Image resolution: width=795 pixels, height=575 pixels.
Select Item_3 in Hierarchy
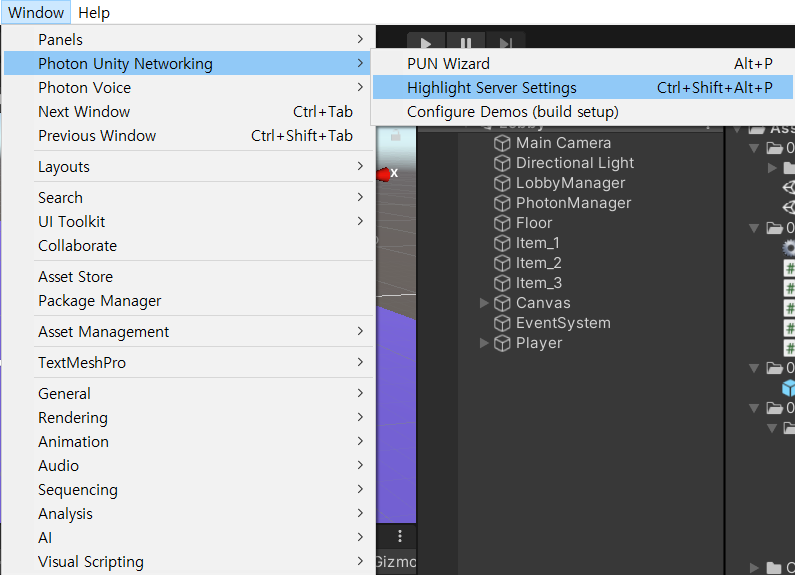coord(539,283)
